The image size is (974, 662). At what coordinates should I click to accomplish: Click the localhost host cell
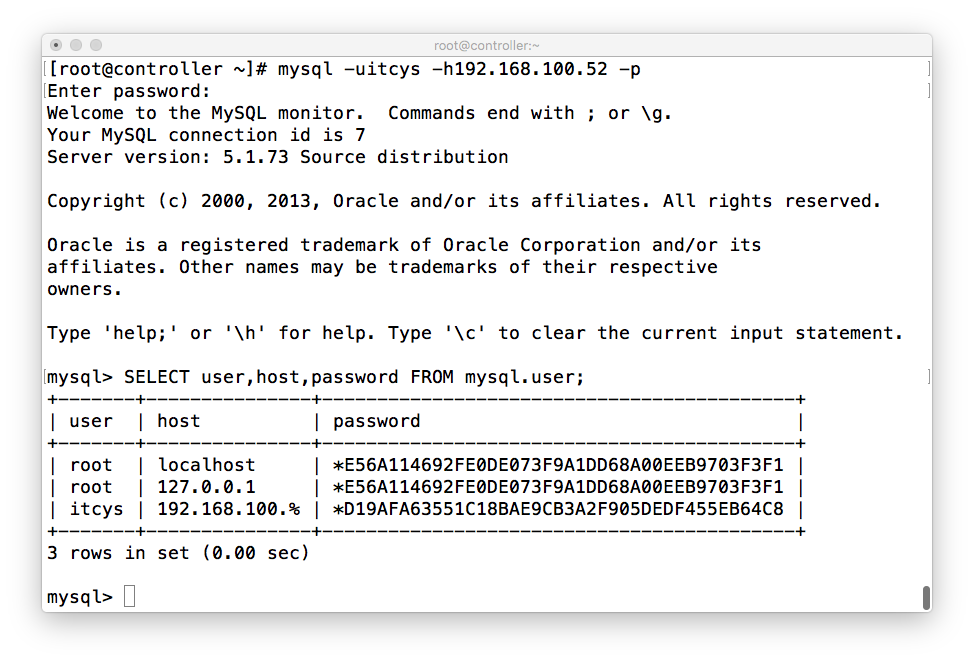pos(206,465)
